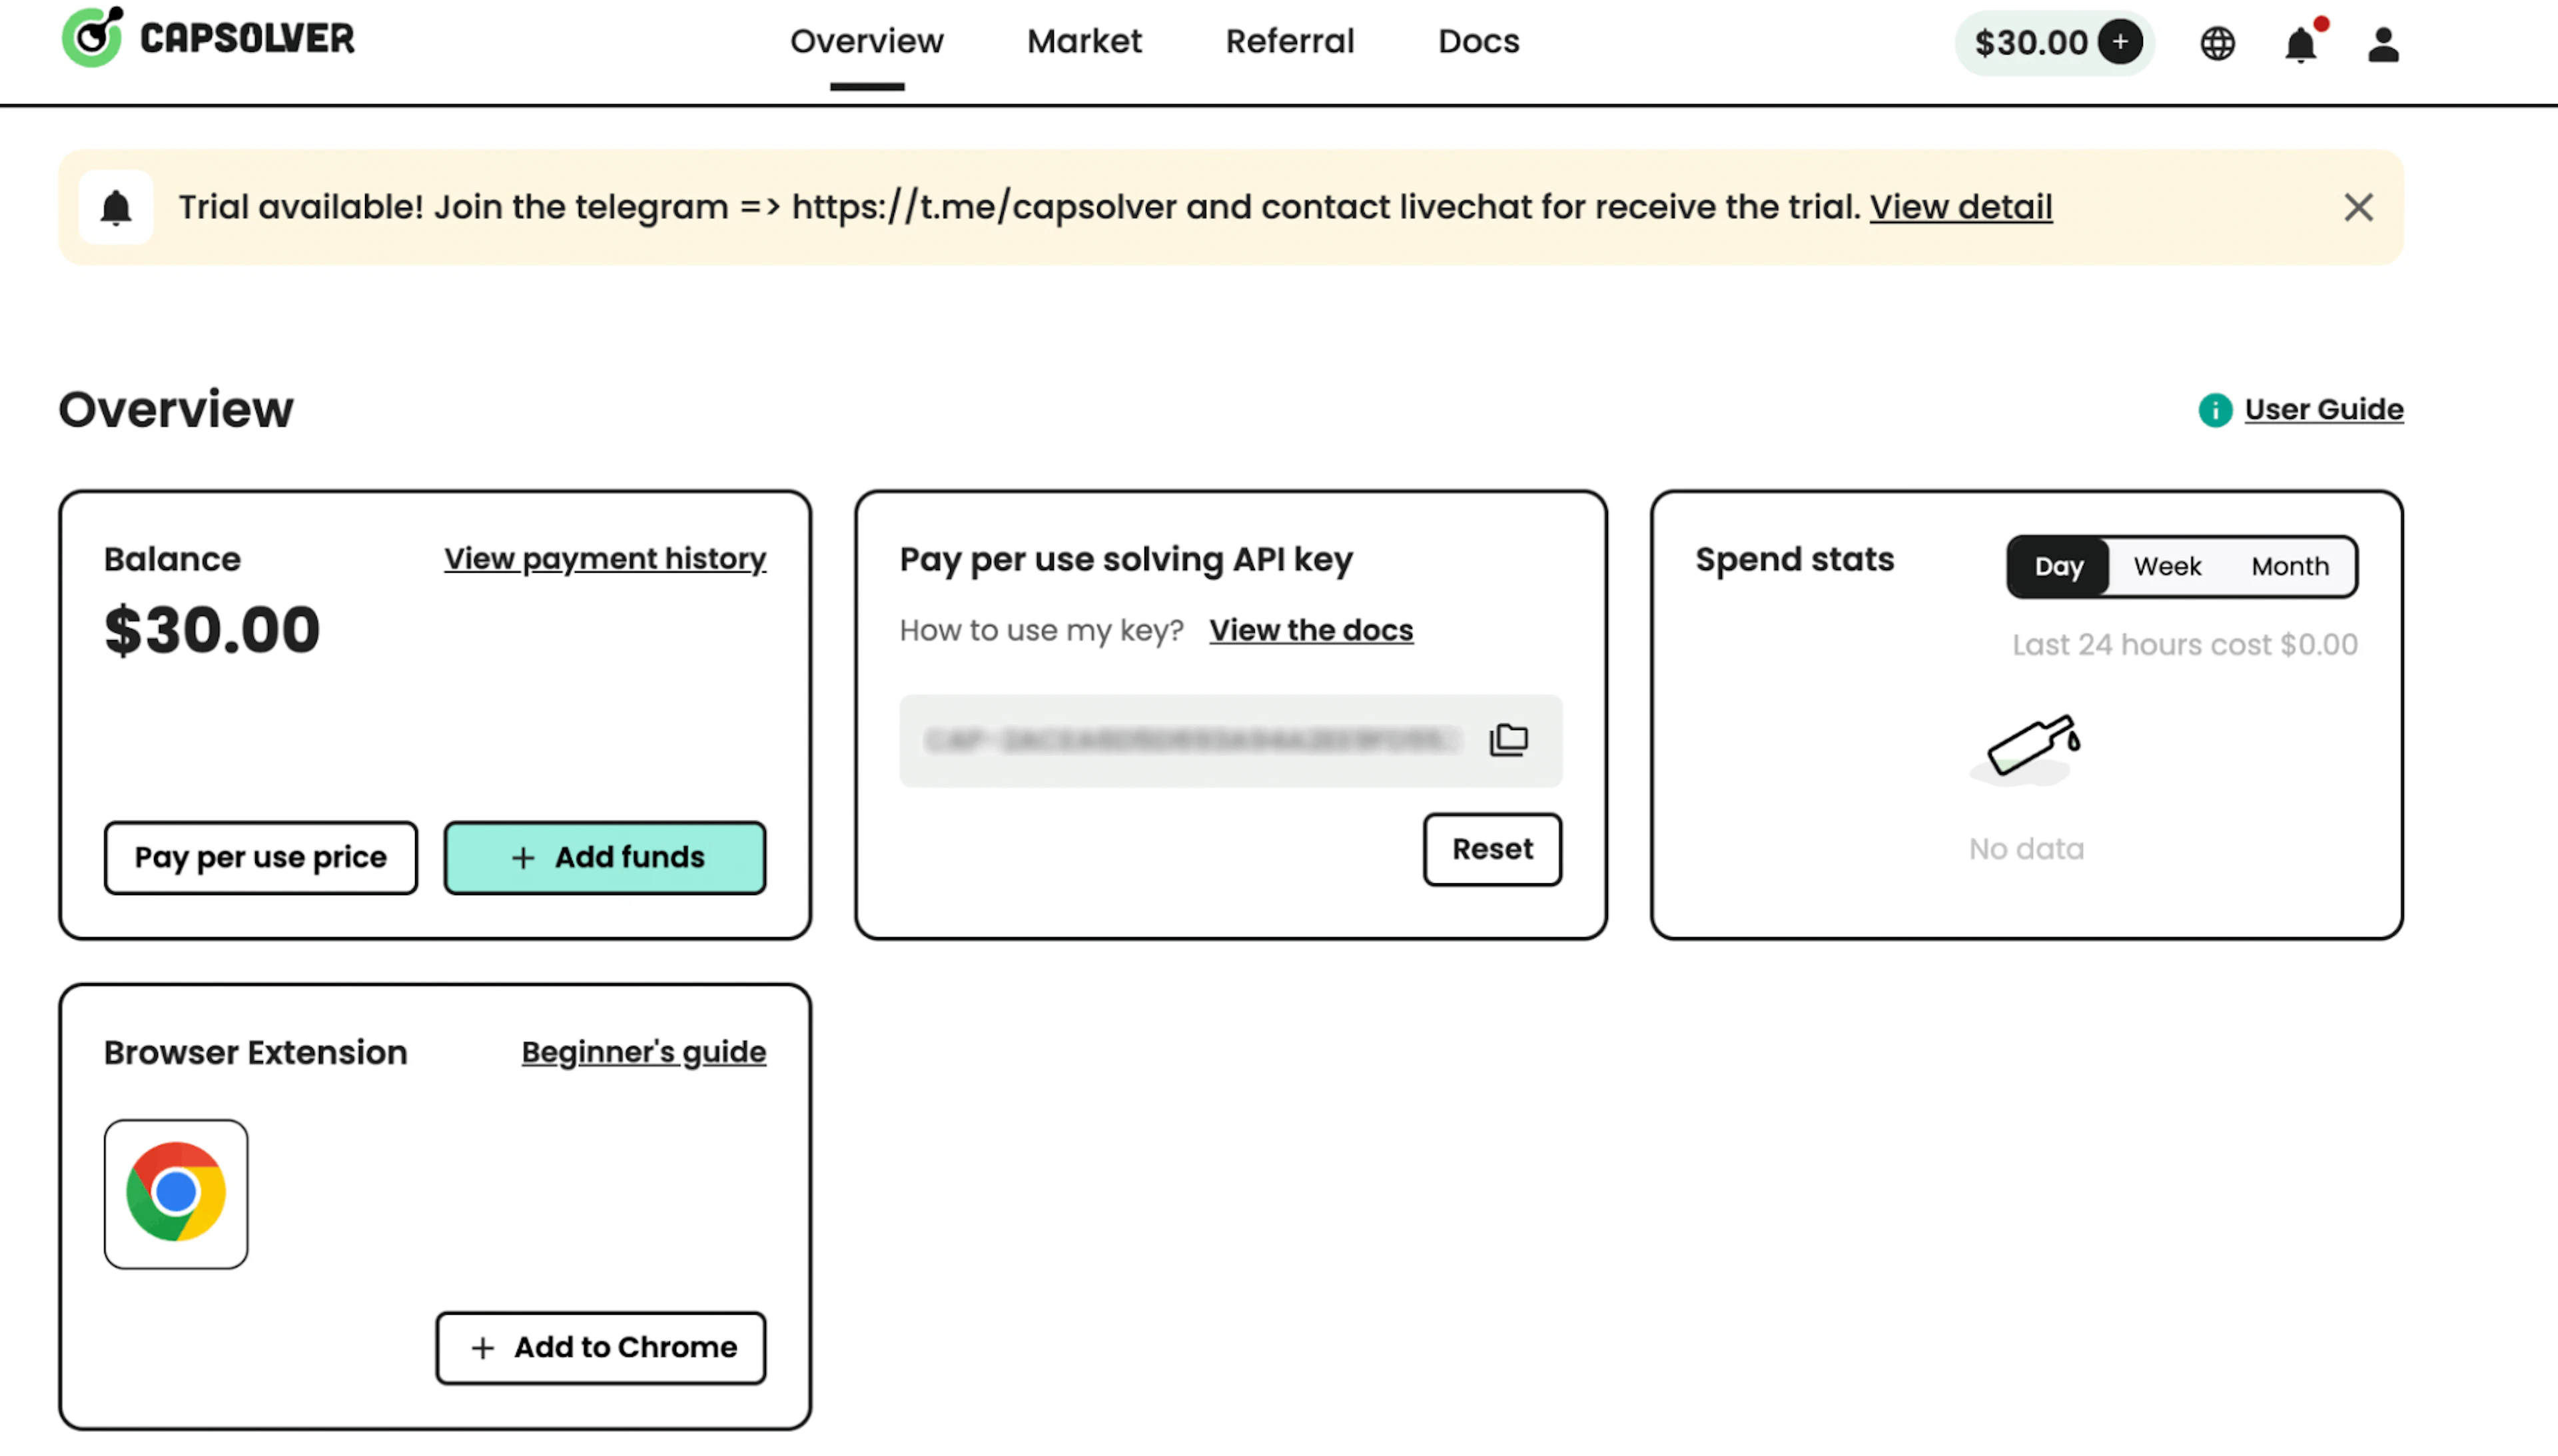Select Month in Spend stats
Screen dimensions: 2558x1456
pos(2290,566)
